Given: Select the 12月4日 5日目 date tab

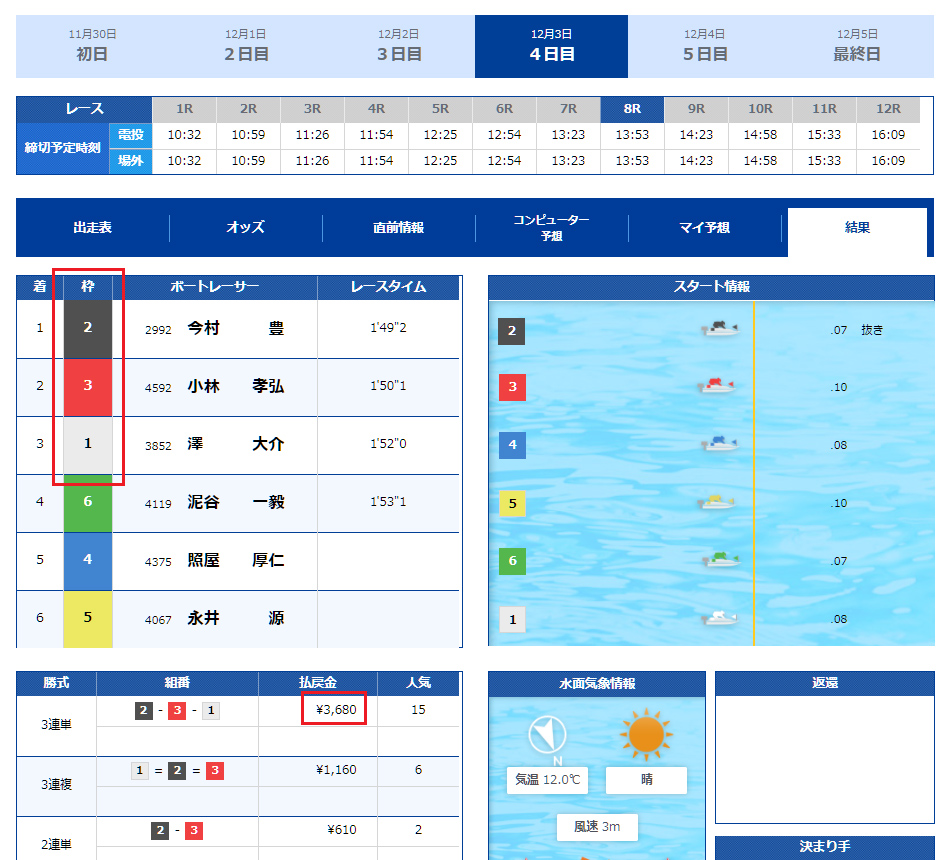Looking at the screenshot, I should (x=704, y=46).
